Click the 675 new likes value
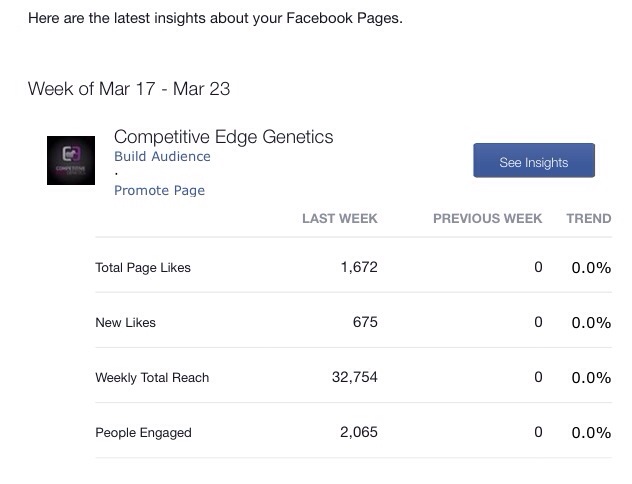The image size is (632, 484). 364,323
